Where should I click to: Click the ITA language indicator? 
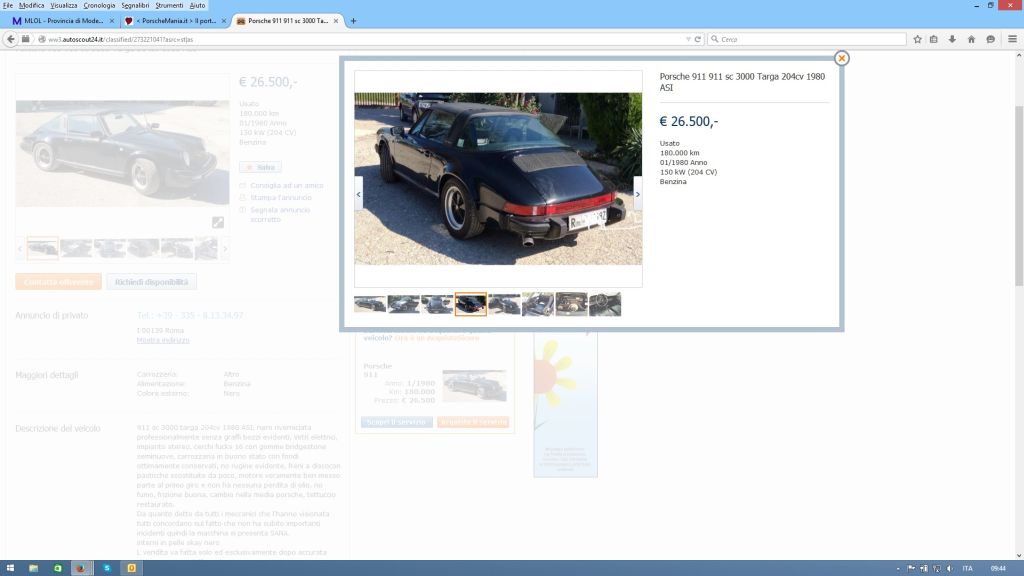(967, 568)
